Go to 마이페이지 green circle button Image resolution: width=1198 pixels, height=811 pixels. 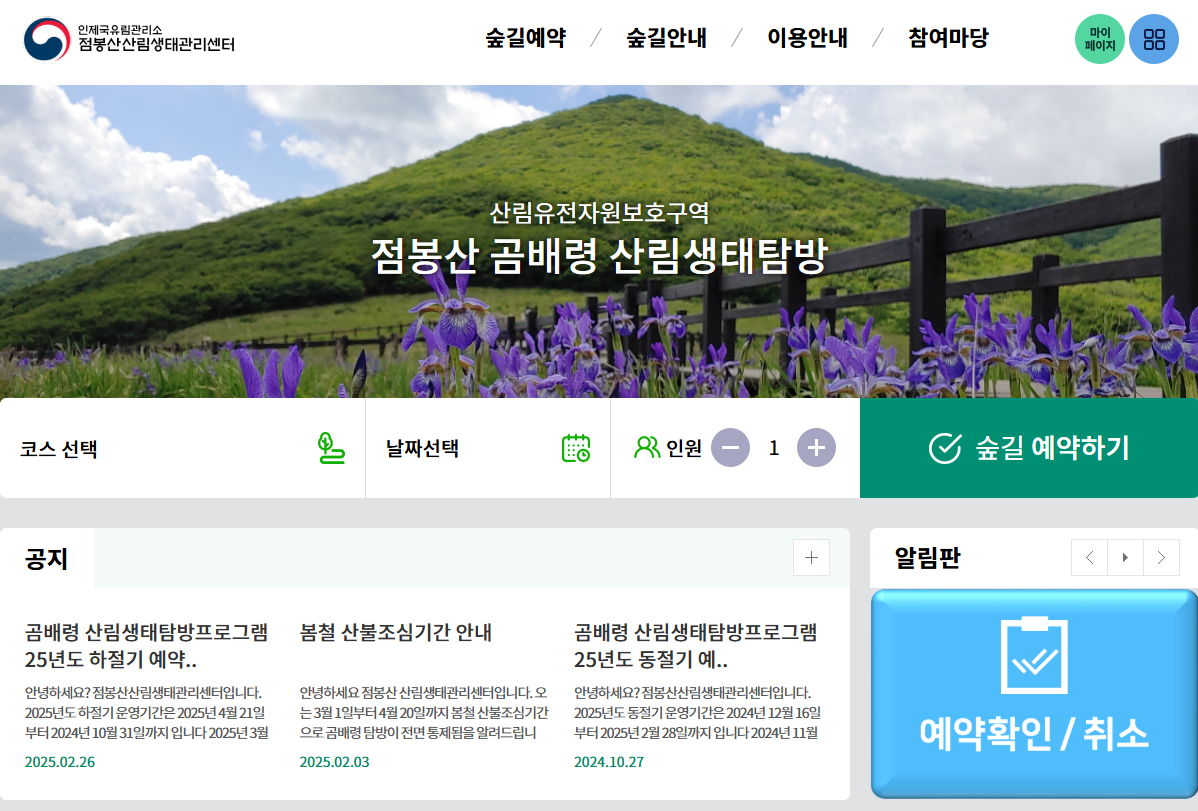click(1099, 39)
